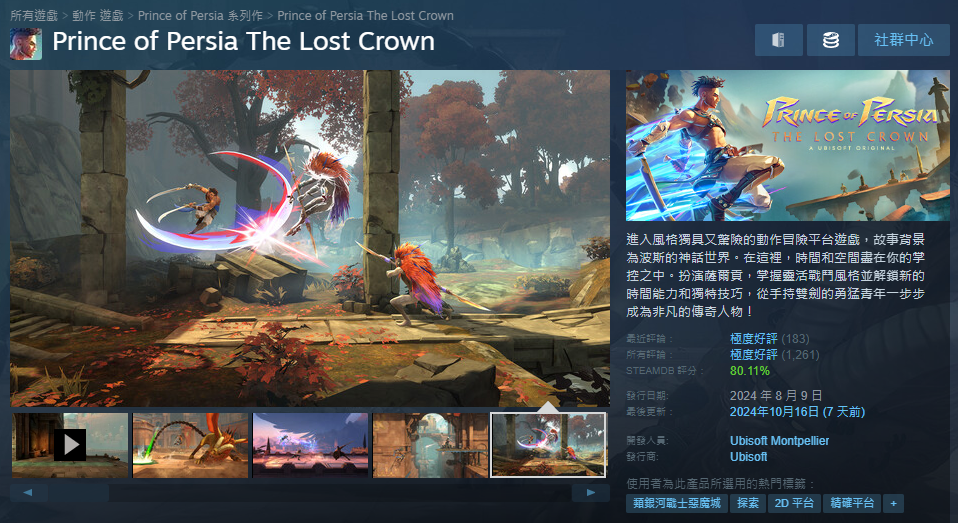958x523 pixels.
Task: Open the 社群中心 community hub
Action: coord(904,40)
